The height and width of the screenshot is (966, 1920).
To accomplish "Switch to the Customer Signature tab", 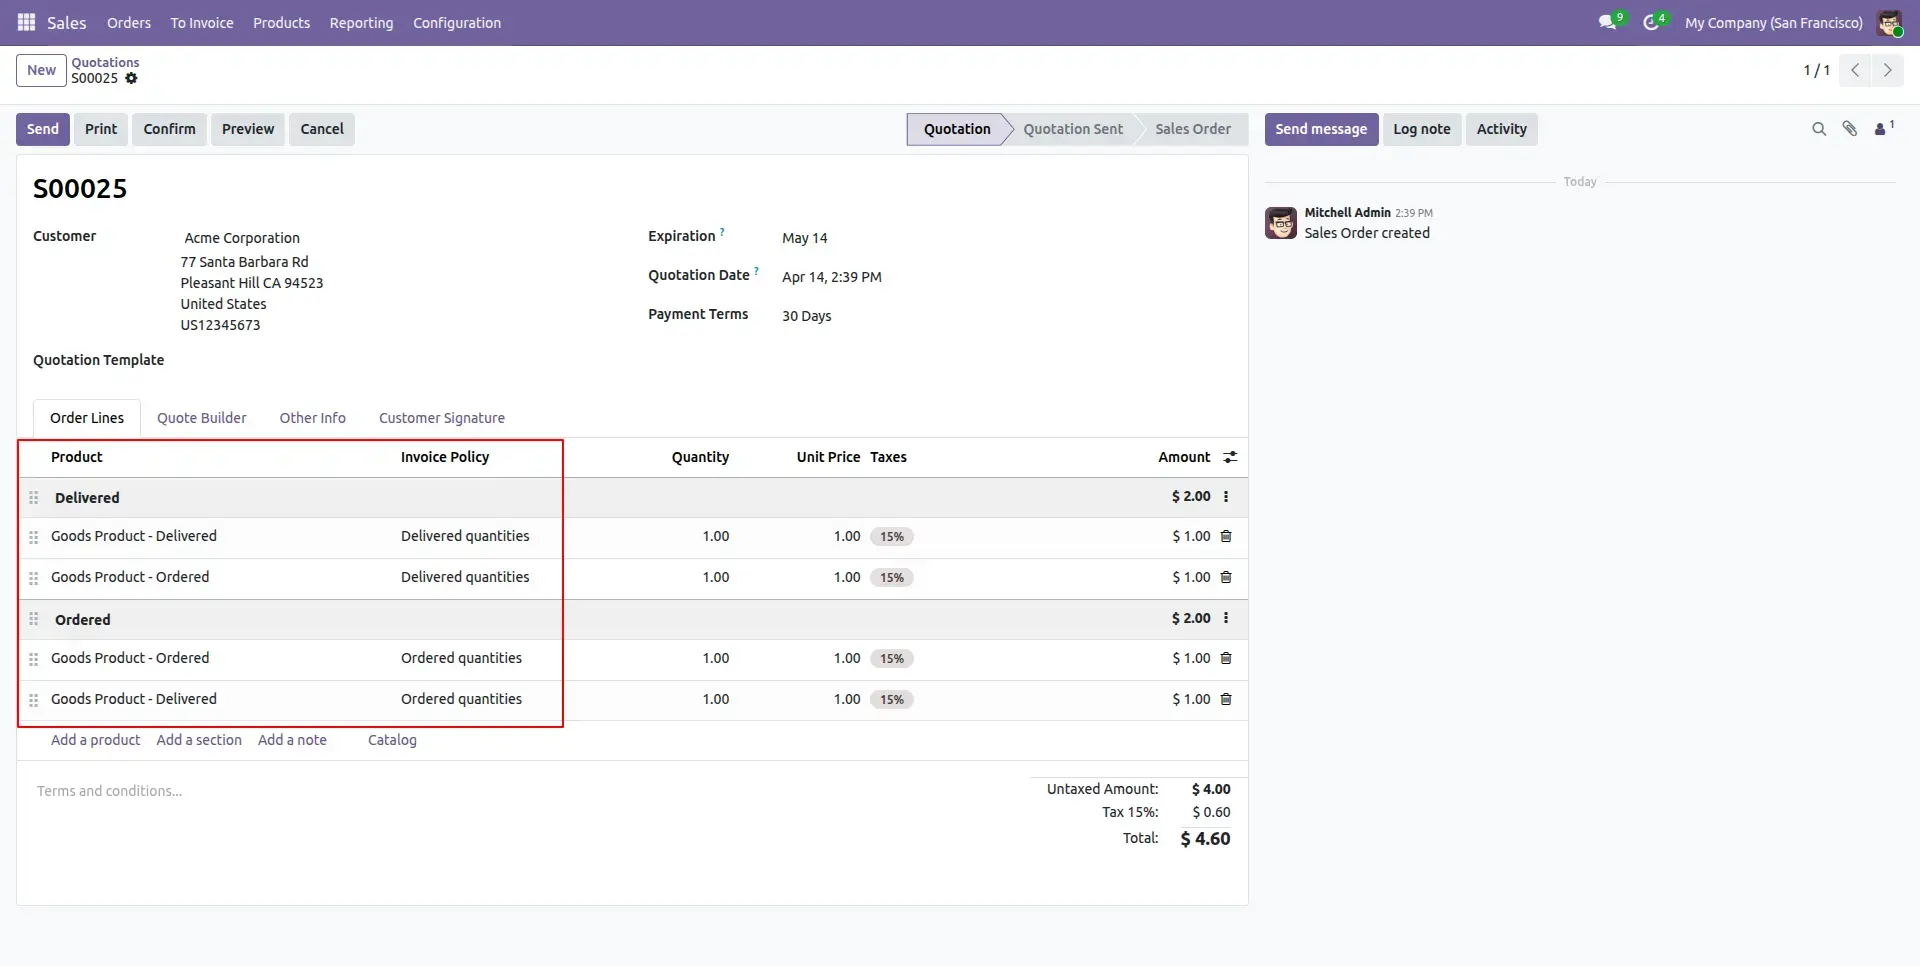I will click(442, 418).
